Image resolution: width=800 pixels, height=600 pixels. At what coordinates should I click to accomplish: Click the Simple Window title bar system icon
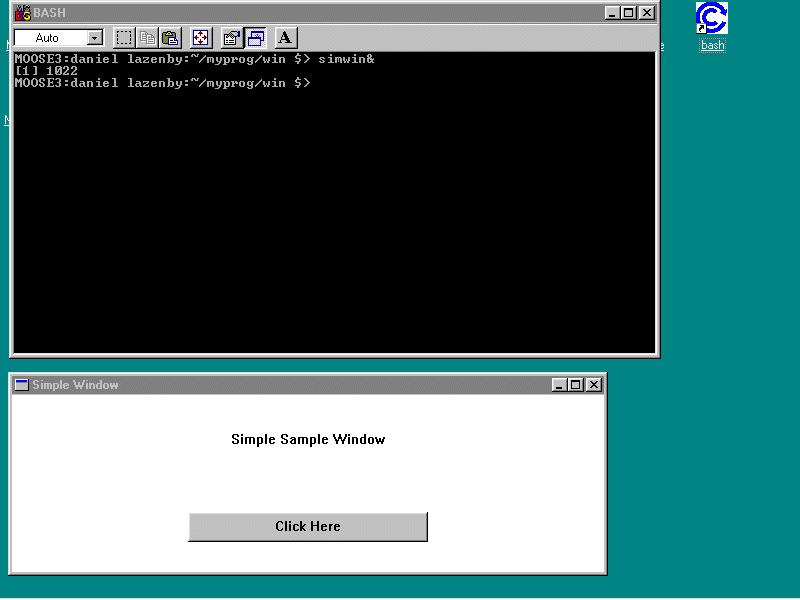[21, 385]
